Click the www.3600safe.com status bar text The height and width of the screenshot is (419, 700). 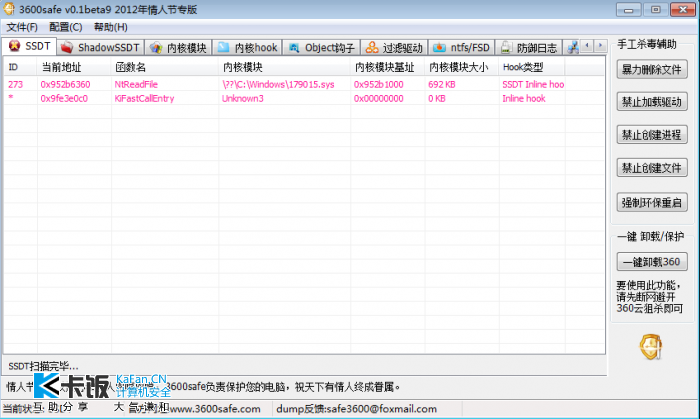215,409
